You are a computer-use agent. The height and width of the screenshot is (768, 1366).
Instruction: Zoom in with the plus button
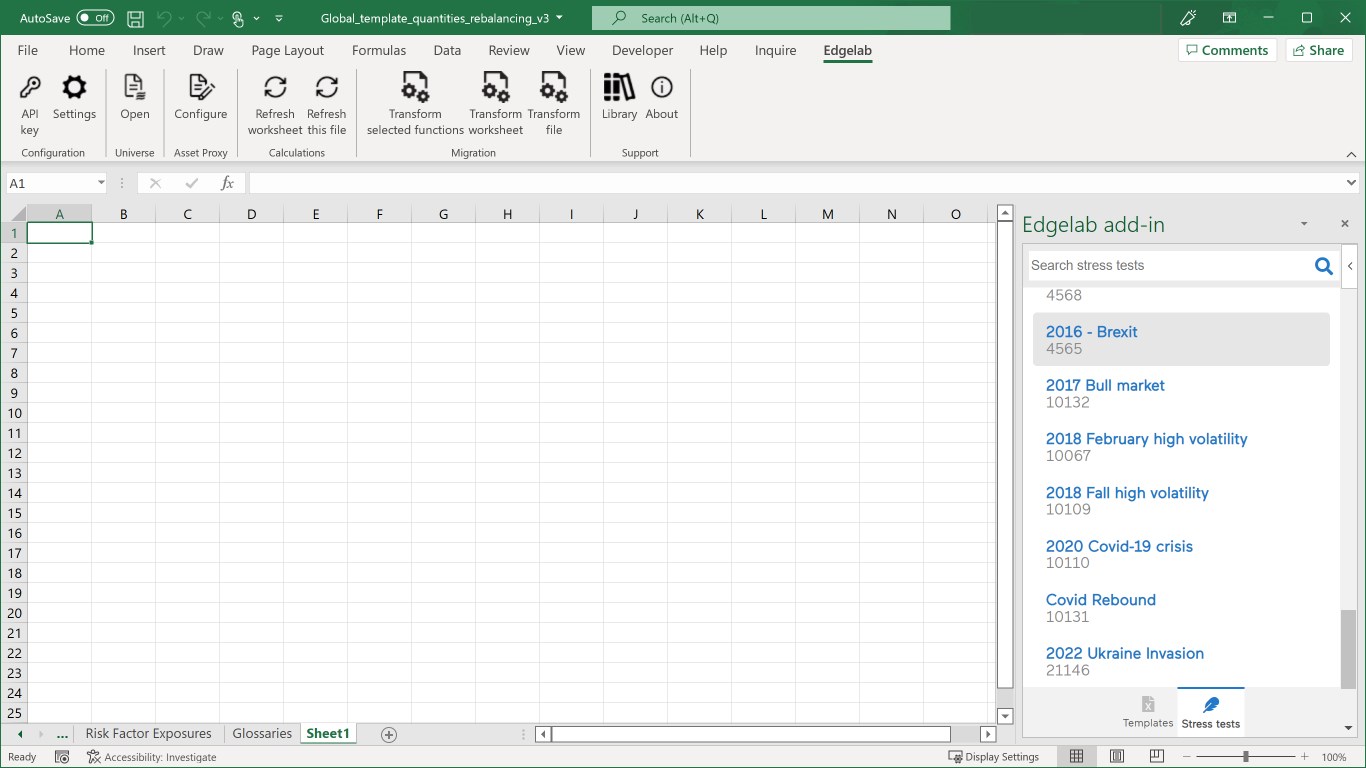[x=1304, y=757]
